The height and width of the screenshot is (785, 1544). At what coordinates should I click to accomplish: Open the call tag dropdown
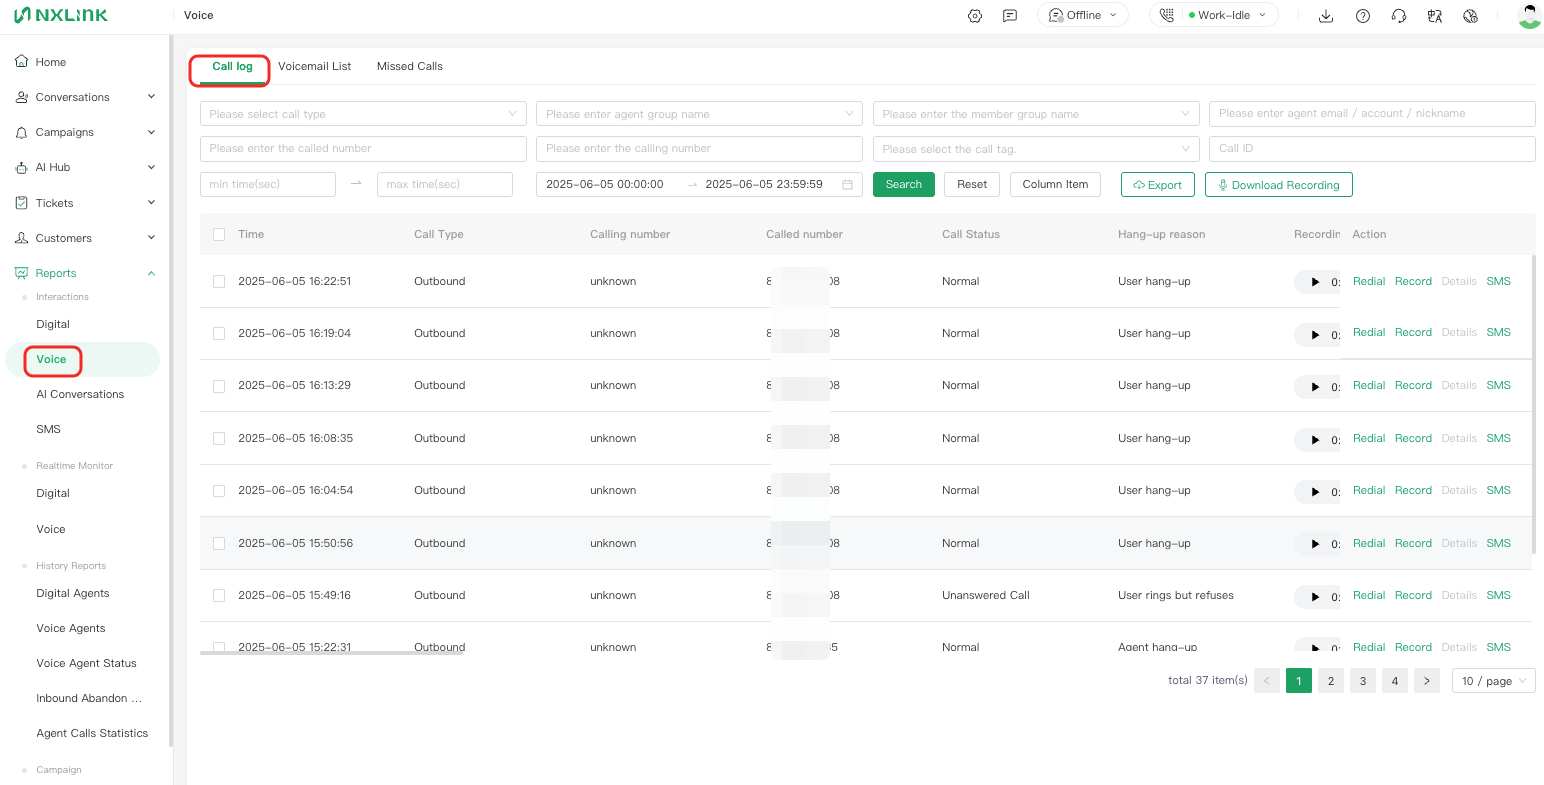pos(1036,149)
